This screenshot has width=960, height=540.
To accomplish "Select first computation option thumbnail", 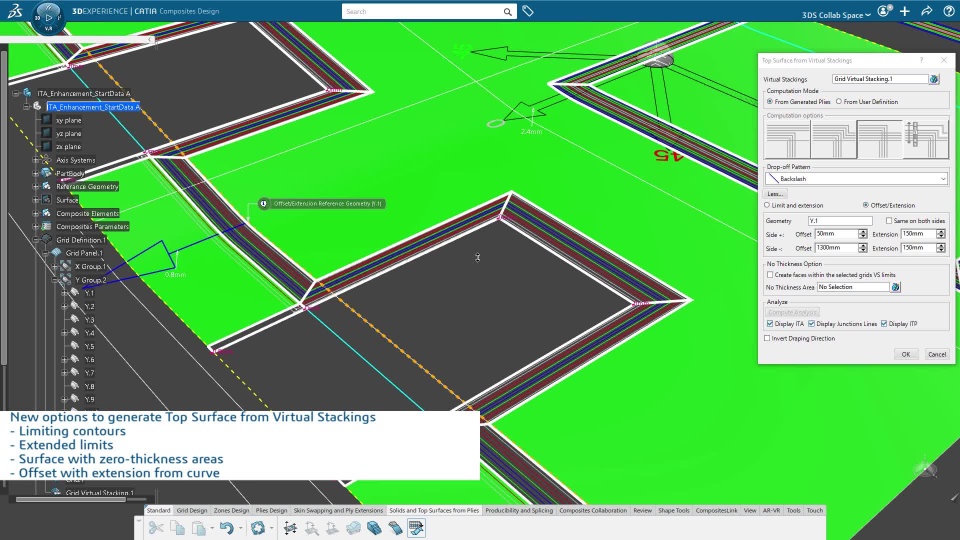I will [x=787, y=140].
